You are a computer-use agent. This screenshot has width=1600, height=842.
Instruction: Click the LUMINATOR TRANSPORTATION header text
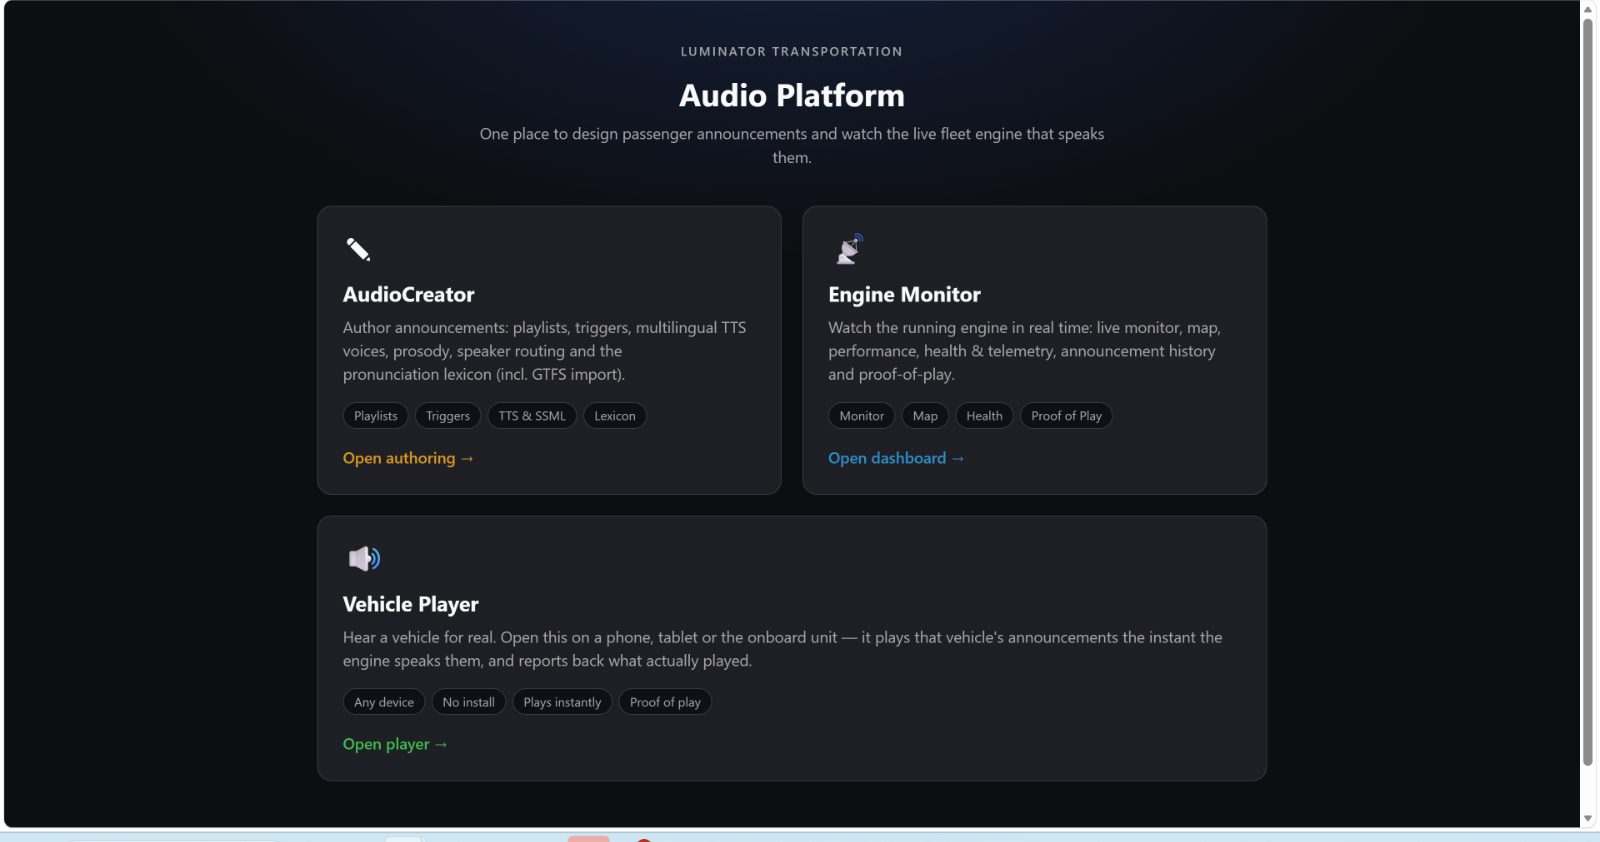pyautogui.click(x=792, y=52)
